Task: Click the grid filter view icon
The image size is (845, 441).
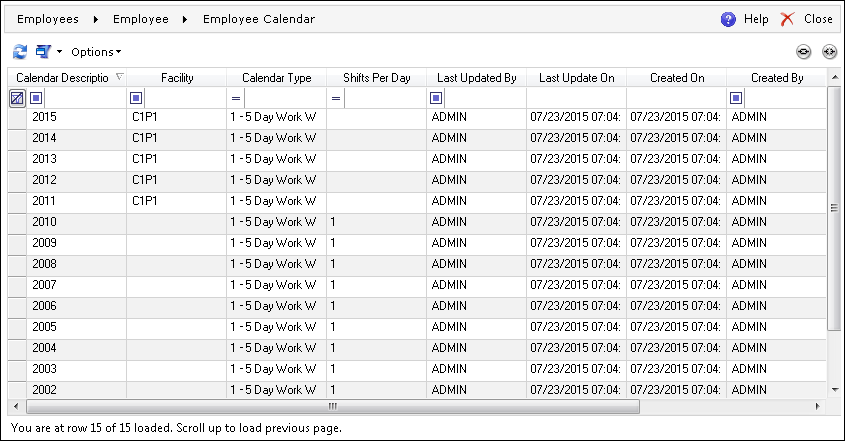Action: click(43, 52)
